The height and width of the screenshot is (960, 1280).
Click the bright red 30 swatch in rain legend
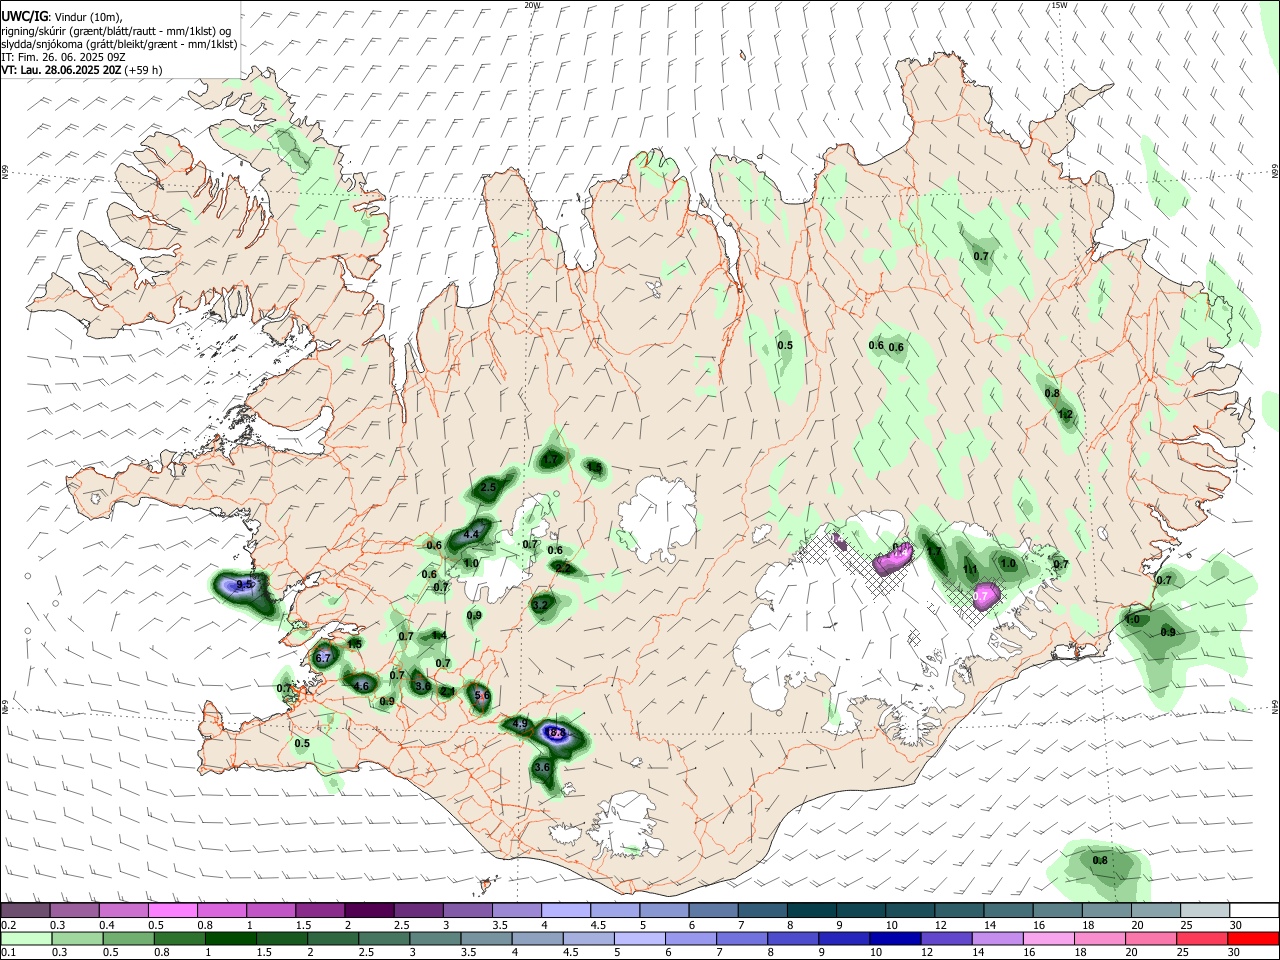point(1253,938)
